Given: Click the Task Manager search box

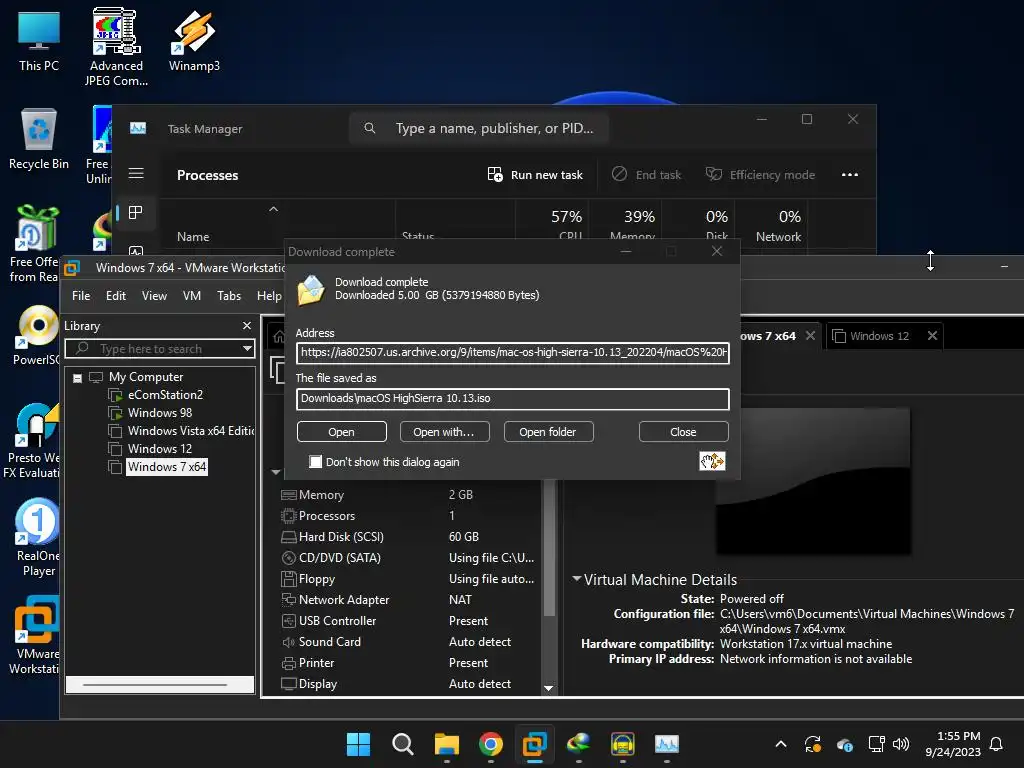Looking at the screenshot, I should 479,128.
